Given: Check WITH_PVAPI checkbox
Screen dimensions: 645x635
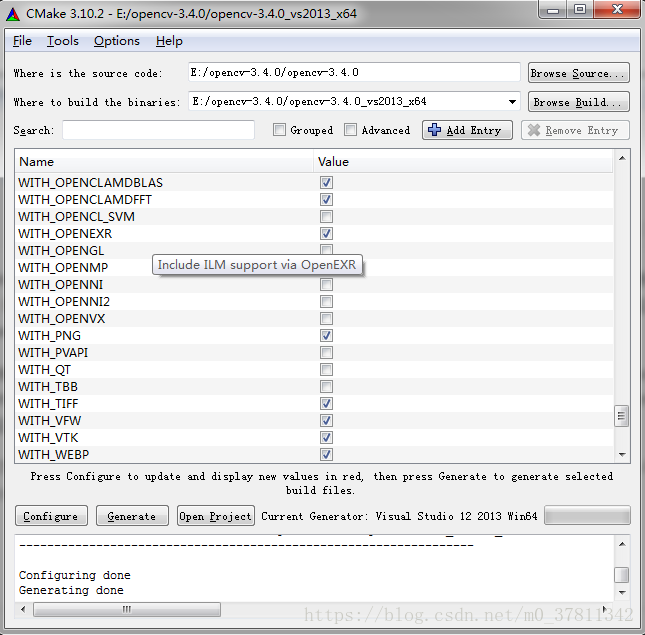Looking at the screenshot, I should click(326, 352).
